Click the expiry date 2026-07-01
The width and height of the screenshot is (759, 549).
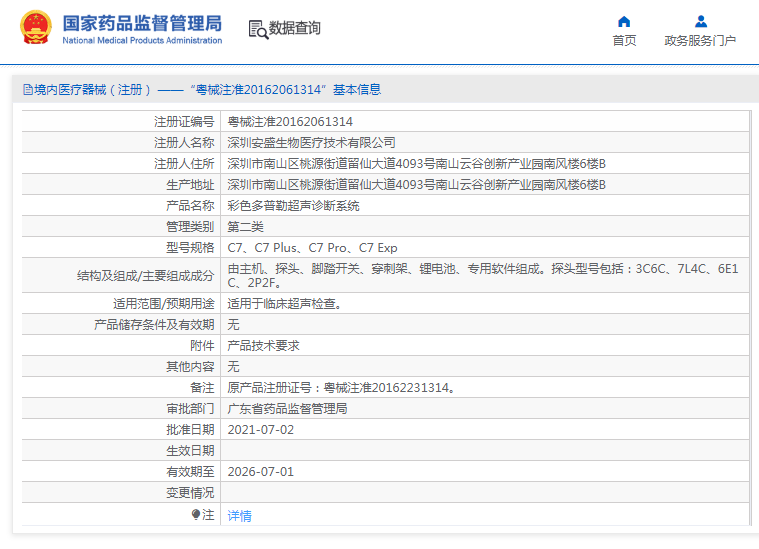(261, 471)
